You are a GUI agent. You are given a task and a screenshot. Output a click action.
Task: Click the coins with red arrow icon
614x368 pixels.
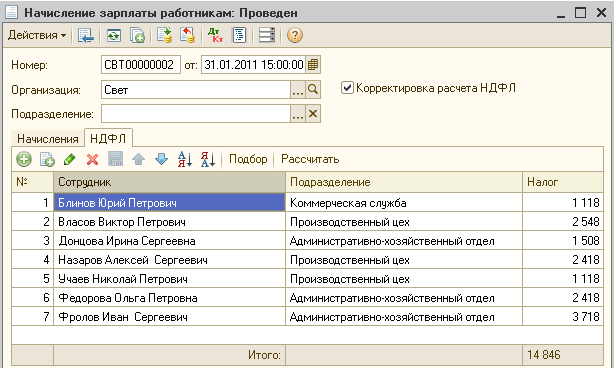tap(188, 35)
